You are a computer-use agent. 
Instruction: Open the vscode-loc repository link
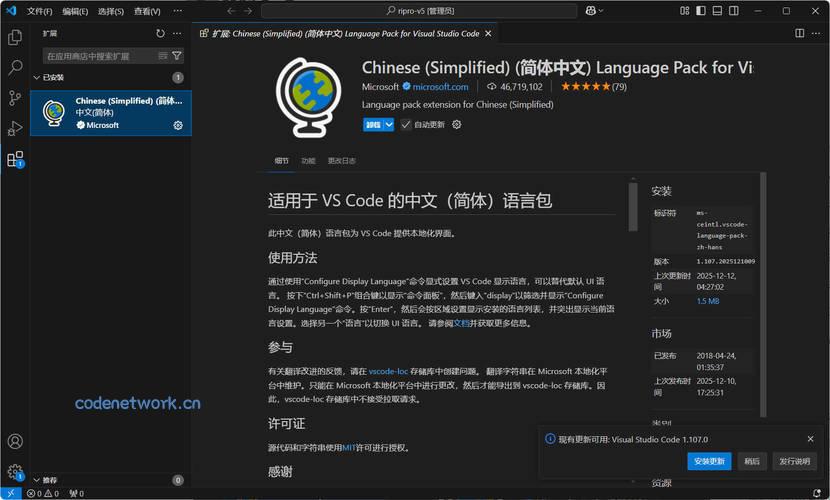click(x=389, y=371)
